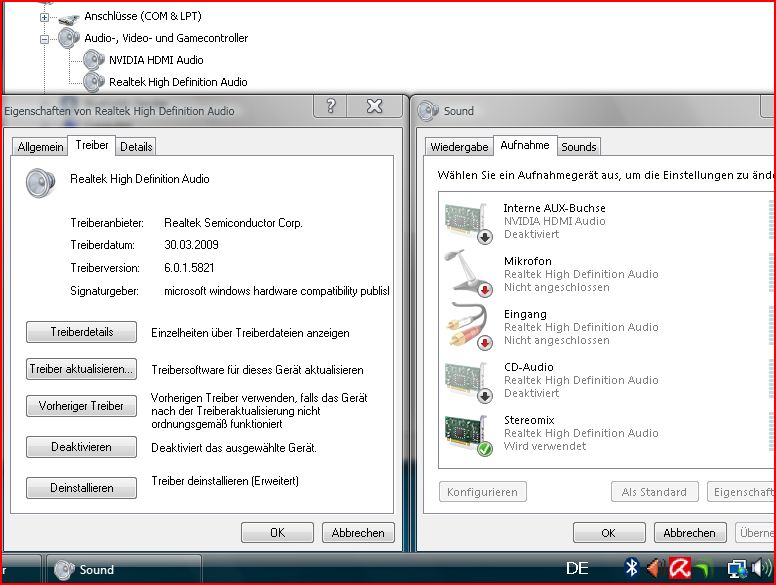
Task: Click the network monitors tray icon
Action: point(737,569)
